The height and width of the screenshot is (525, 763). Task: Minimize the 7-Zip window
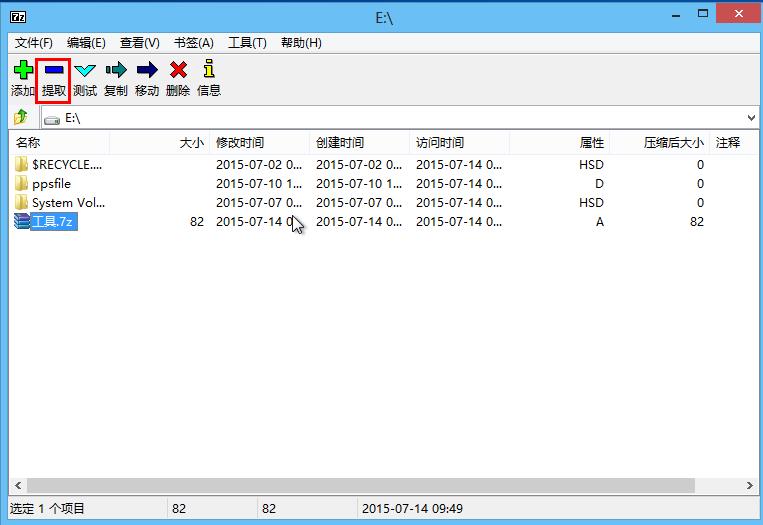(676, 15)
